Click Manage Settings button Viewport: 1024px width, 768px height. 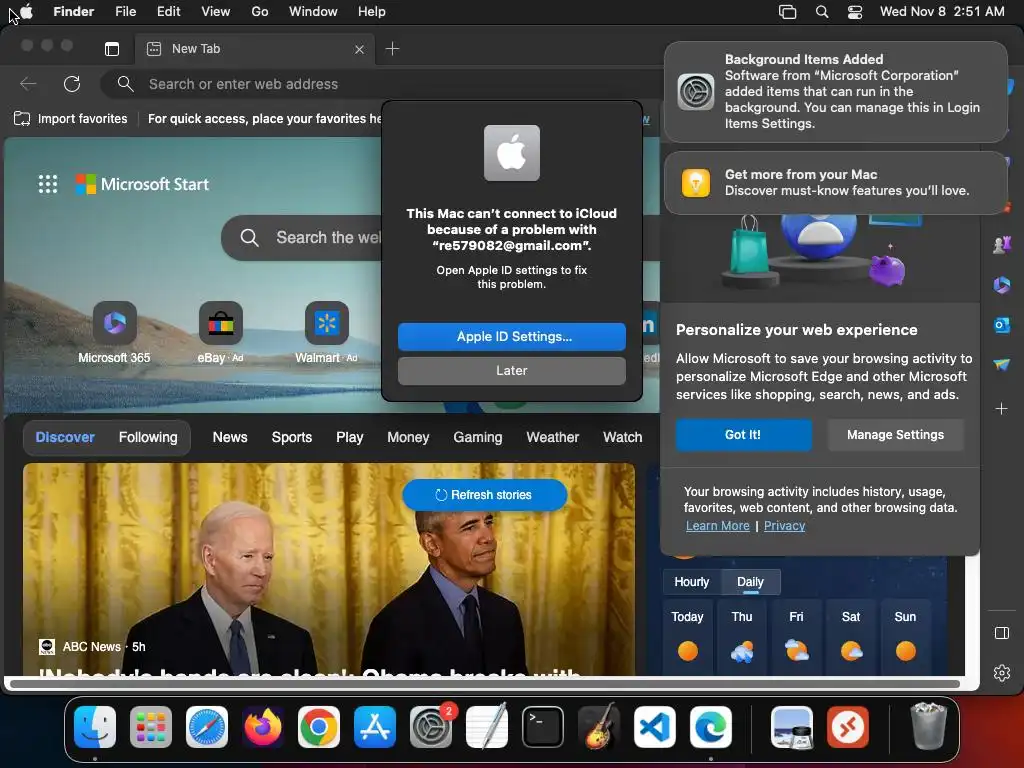(x=895, y=435)
